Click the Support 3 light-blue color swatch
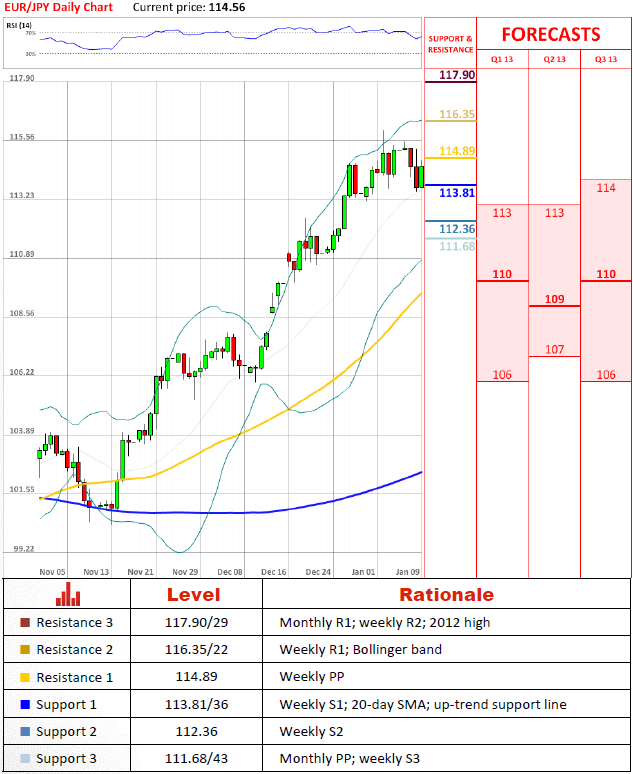Image resolution: width=633 pixels, height=774 pixels. [x=25, y=759]
